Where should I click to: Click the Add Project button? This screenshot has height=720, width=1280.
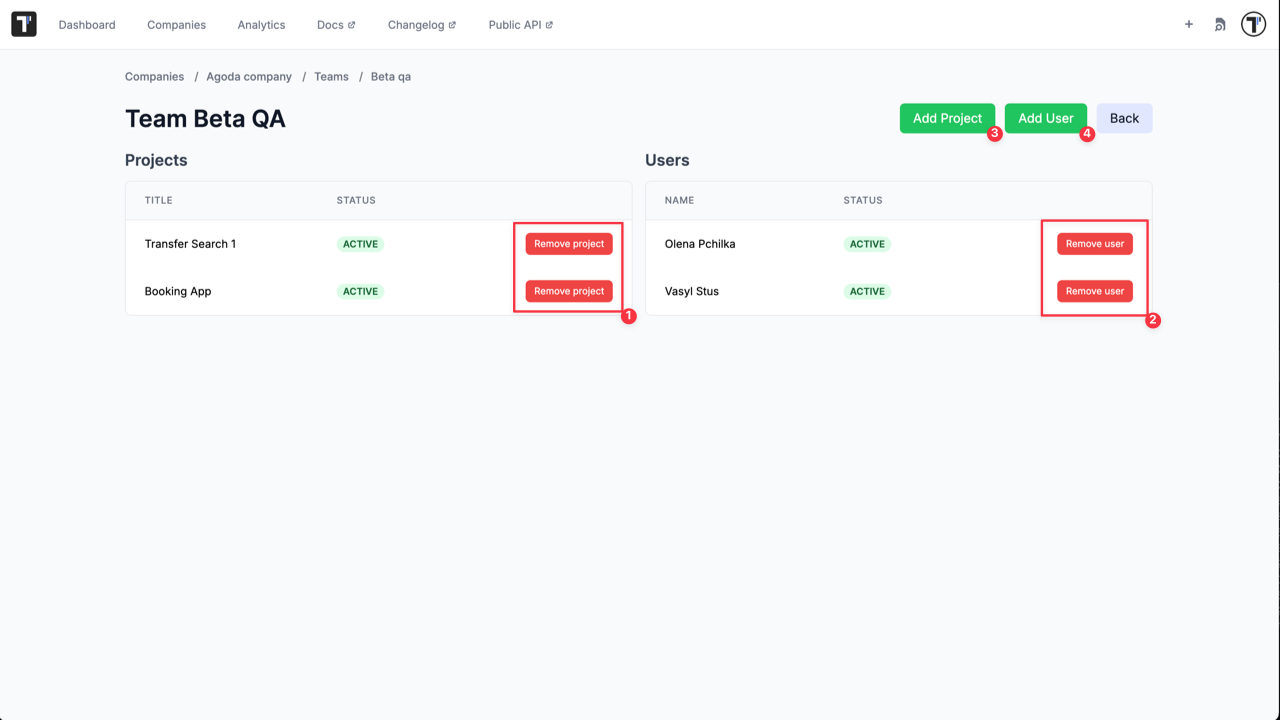[946, 117]
